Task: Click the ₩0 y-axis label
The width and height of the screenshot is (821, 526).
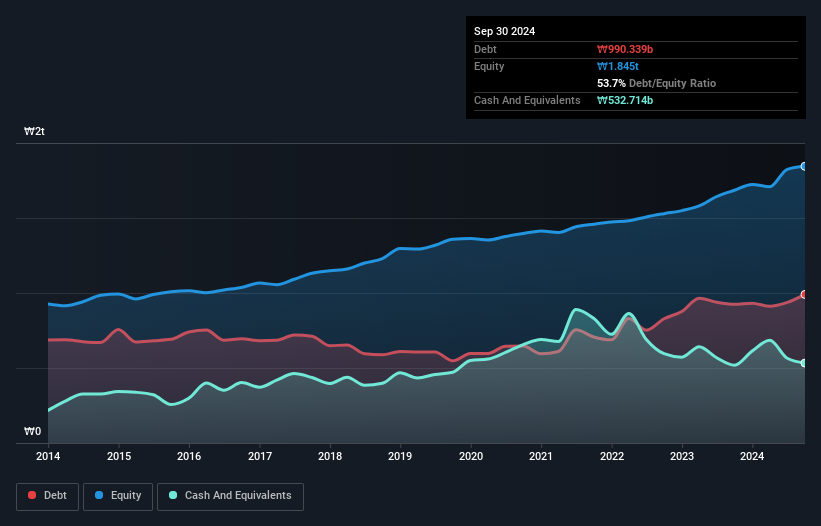Action: pos(32,431)
